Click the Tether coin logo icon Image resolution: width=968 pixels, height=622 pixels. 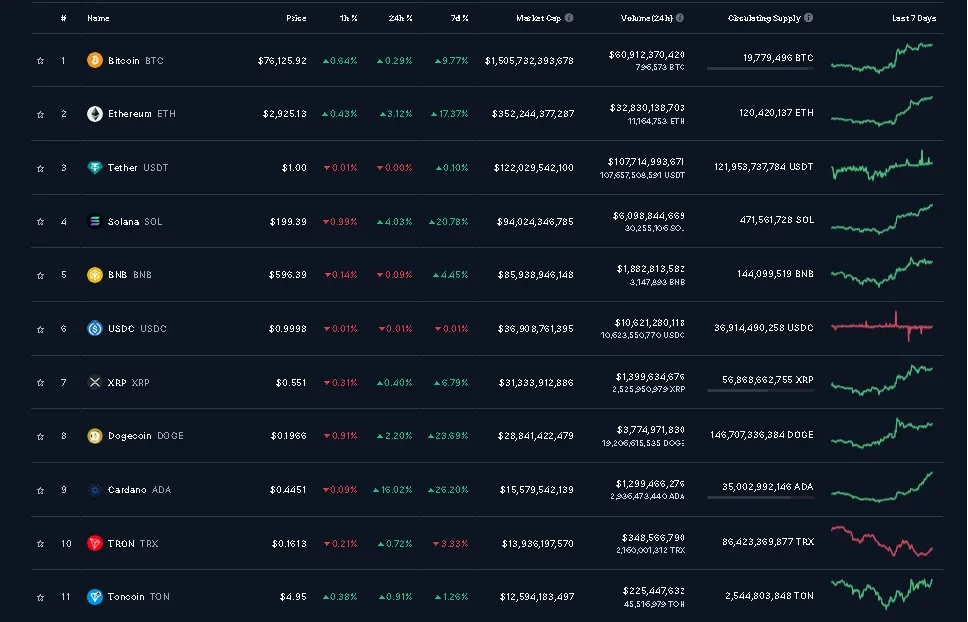click(95, 168)
